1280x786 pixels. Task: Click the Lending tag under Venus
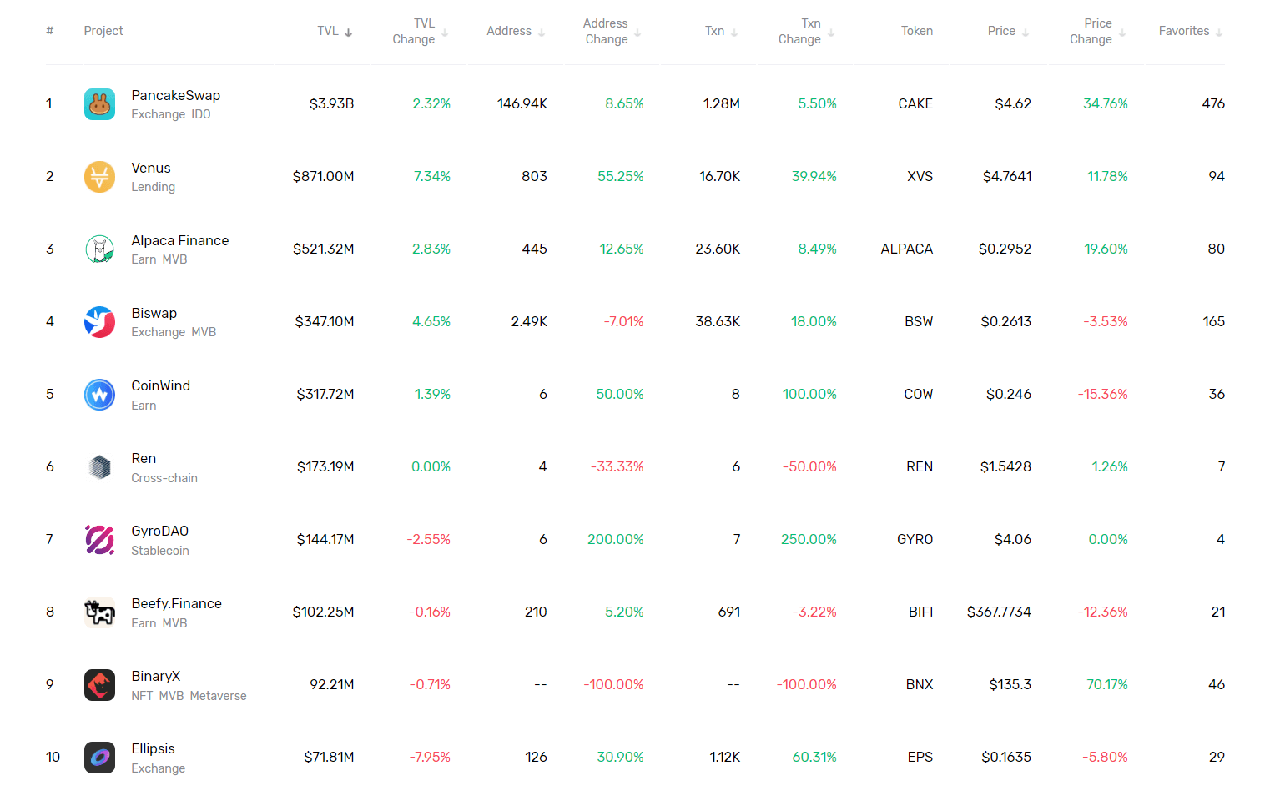pos(153,187)
